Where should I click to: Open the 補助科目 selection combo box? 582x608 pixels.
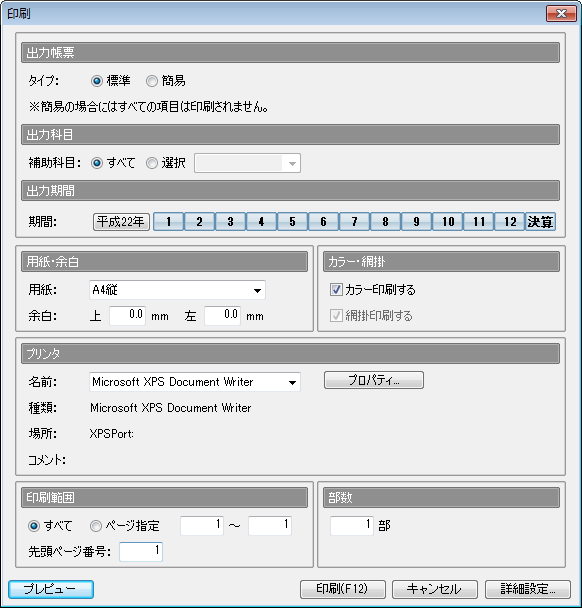(x=247, y=163)
